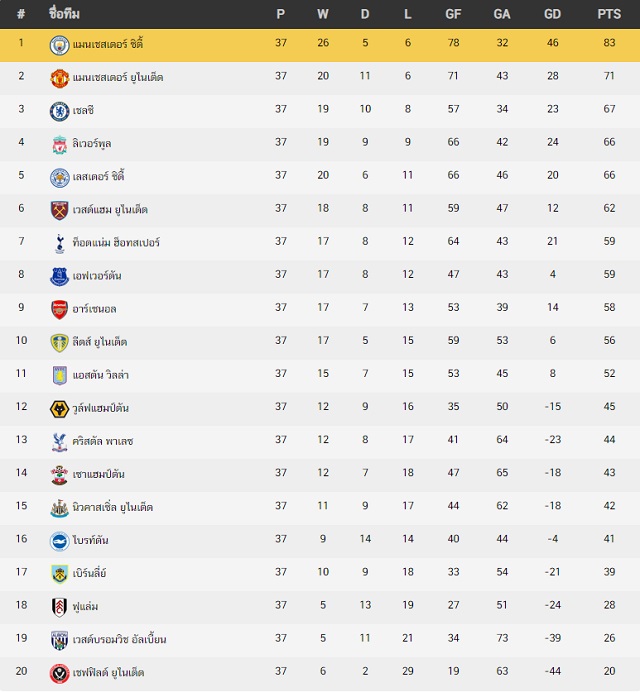Screen dimensions: 640x692
Task: Open the เลสเตอร์ ซิตี้ team name
Action: pos(98,176)
